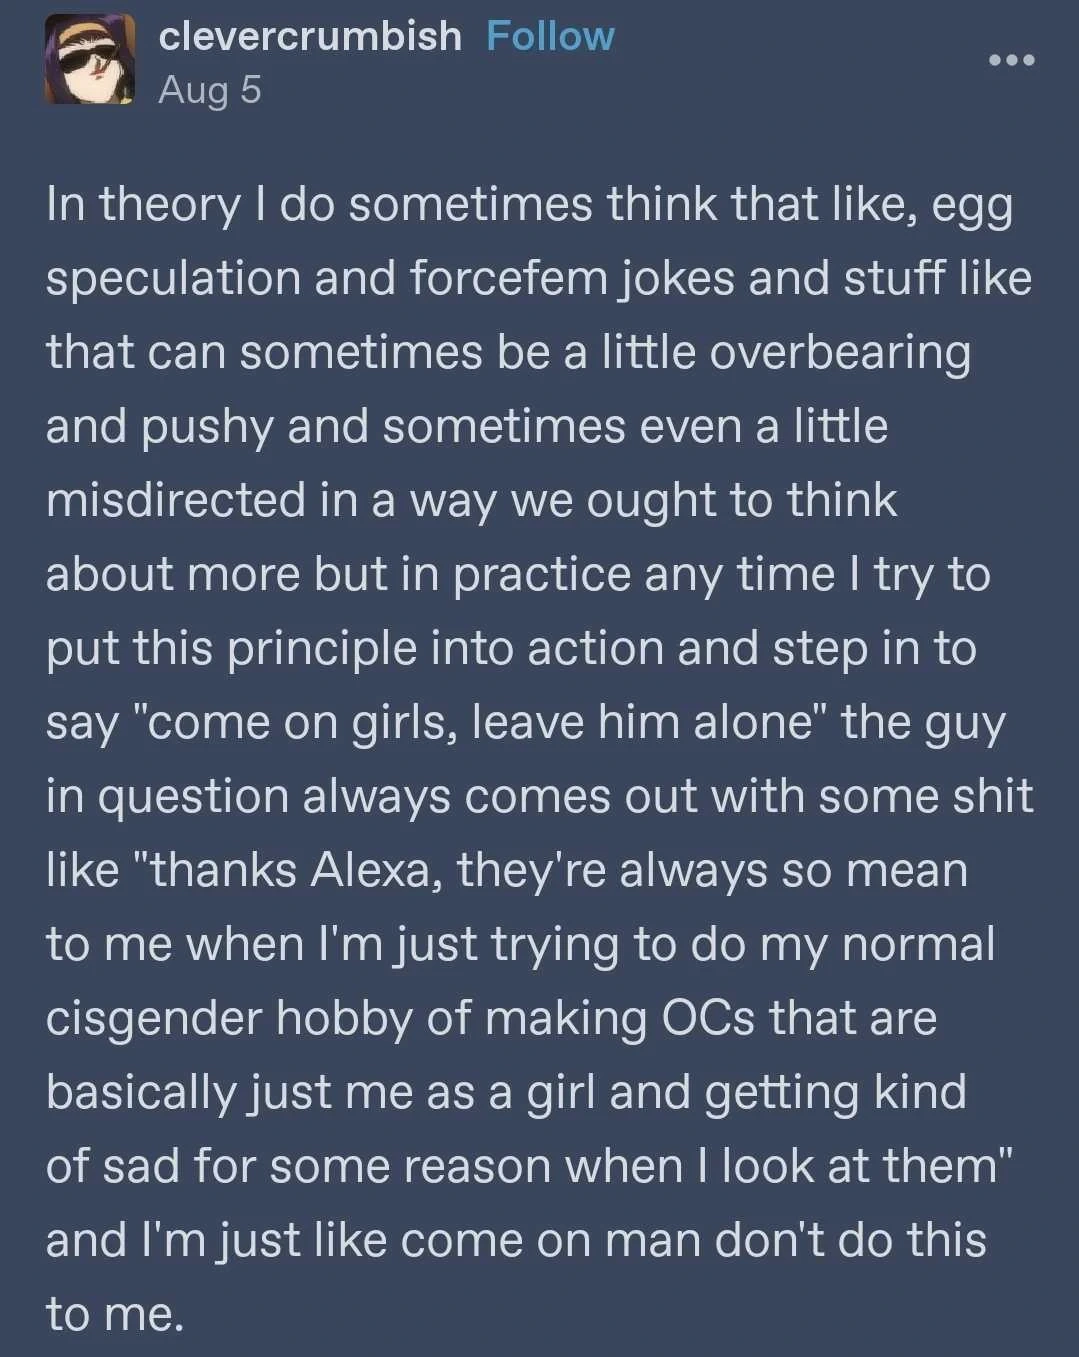1079x1357 pixels.
Task: Click the post body text
Action: (539, 758)
